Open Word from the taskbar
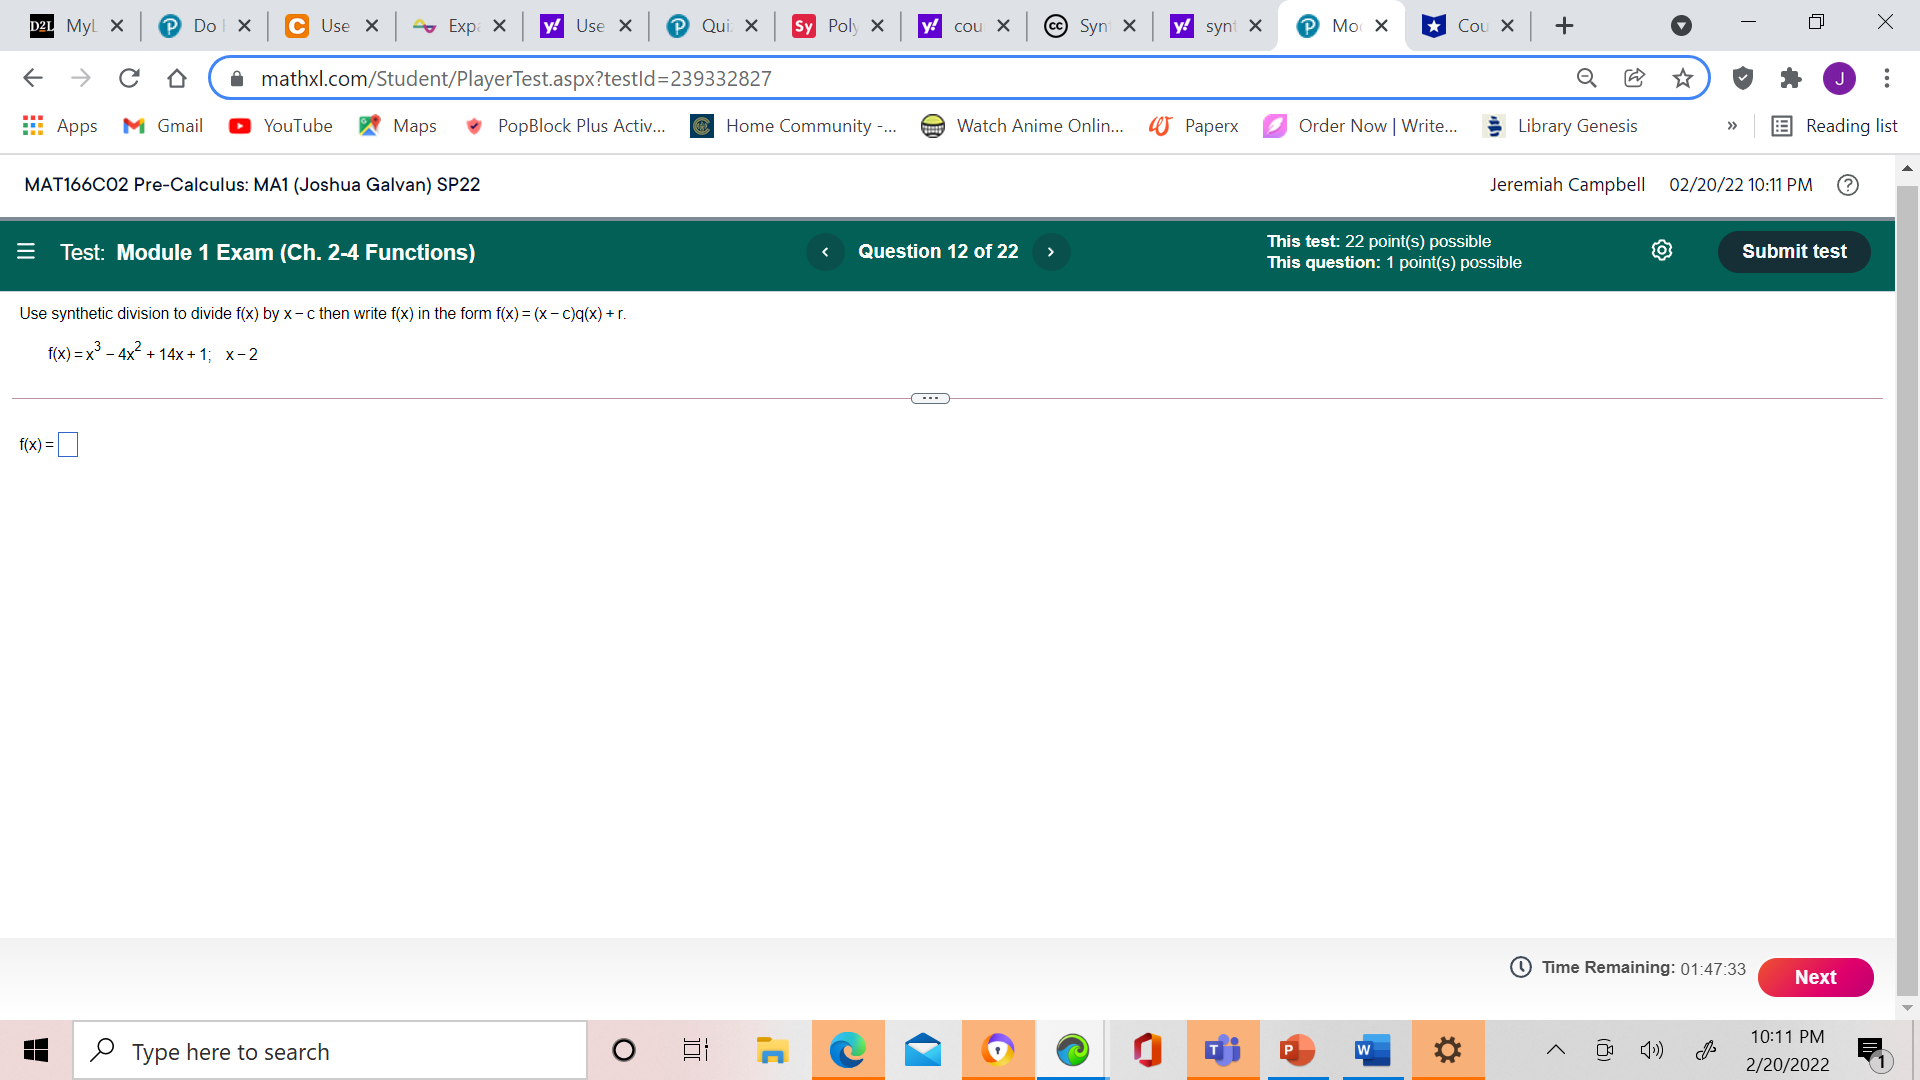 pyautogui.click(x=1372, y=1050)
